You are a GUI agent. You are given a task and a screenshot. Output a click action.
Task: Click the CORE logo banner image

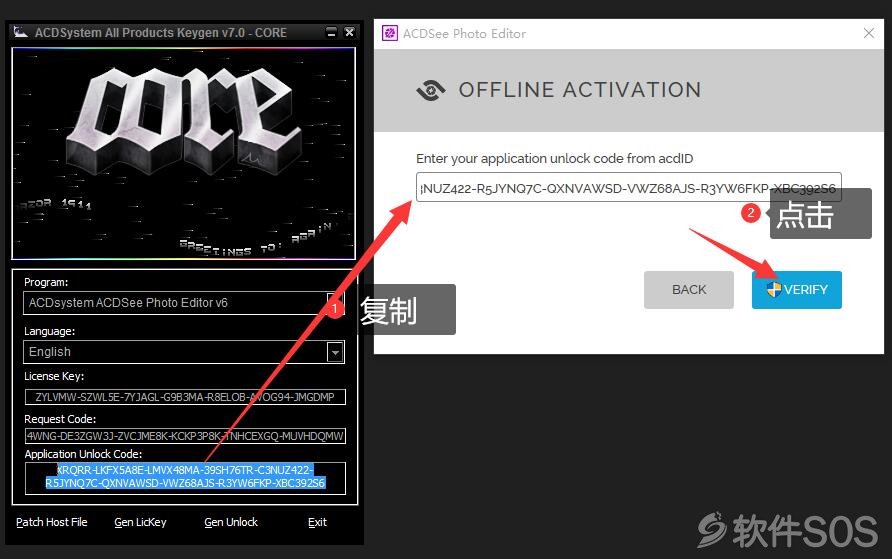pyautogui.click(x=184, y=154)
